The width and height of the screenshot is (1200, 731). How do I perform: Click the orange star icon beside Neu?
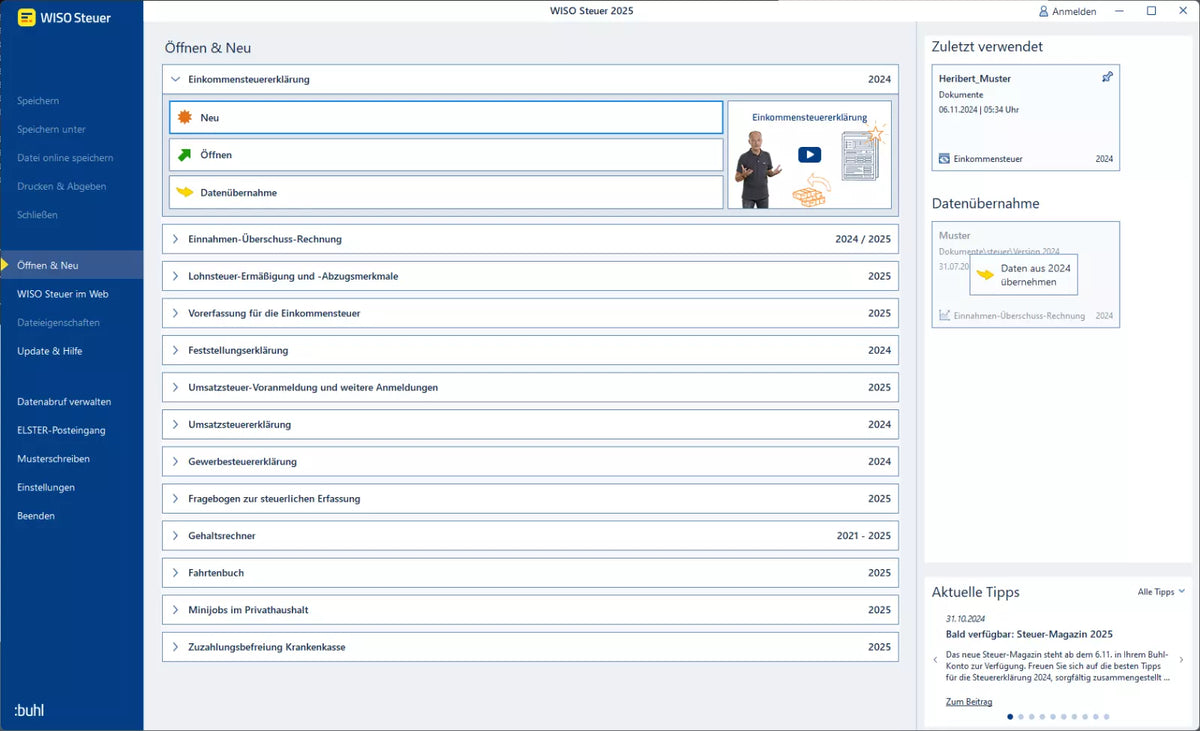point(184,117)
